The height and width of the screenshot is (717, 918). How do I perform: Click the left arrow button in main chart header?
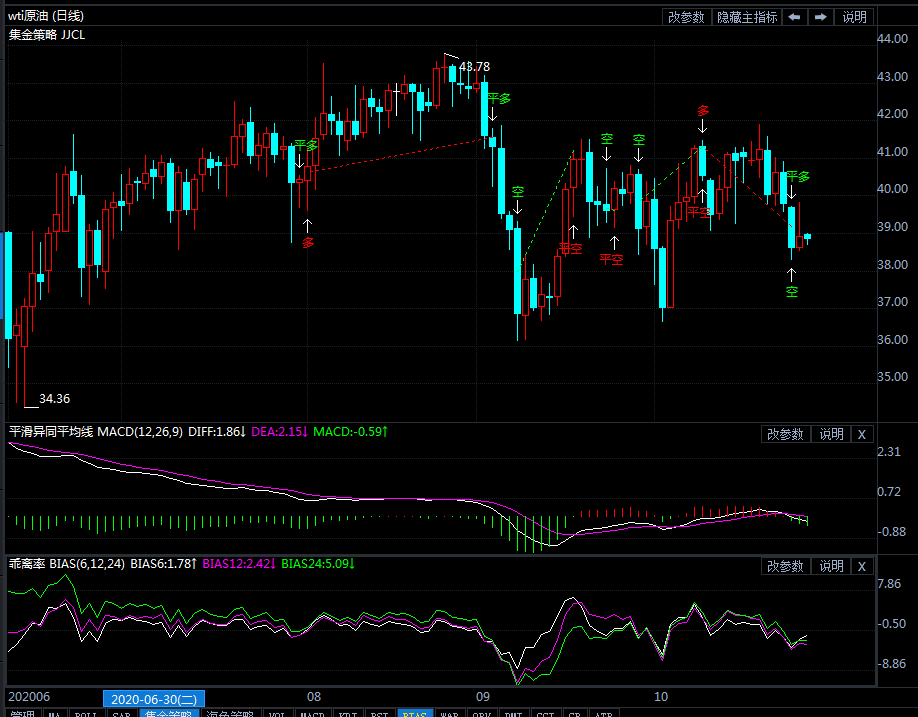794,17
